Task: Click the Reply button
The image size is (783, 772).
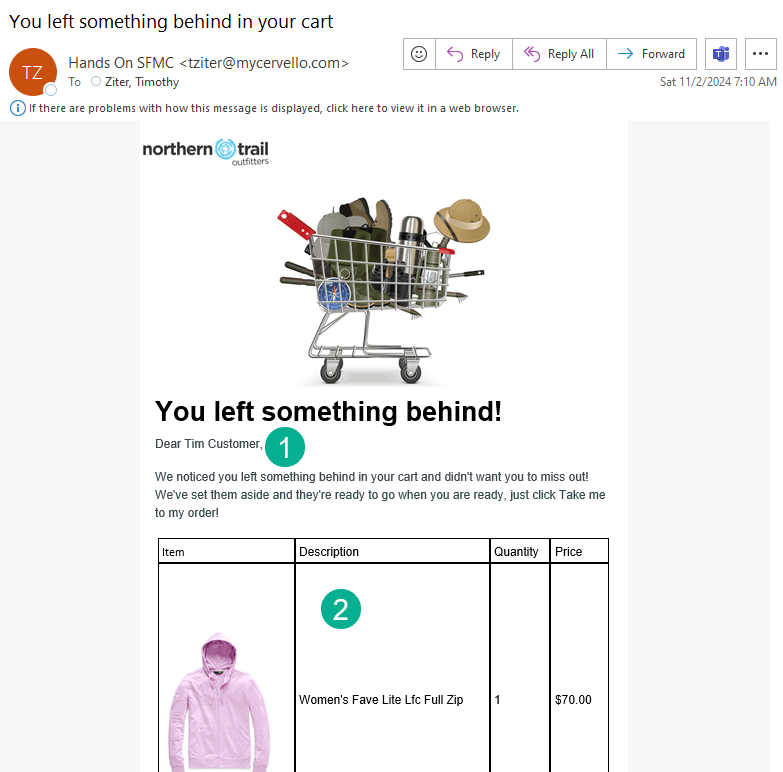Action: click(x=474, y=54)
